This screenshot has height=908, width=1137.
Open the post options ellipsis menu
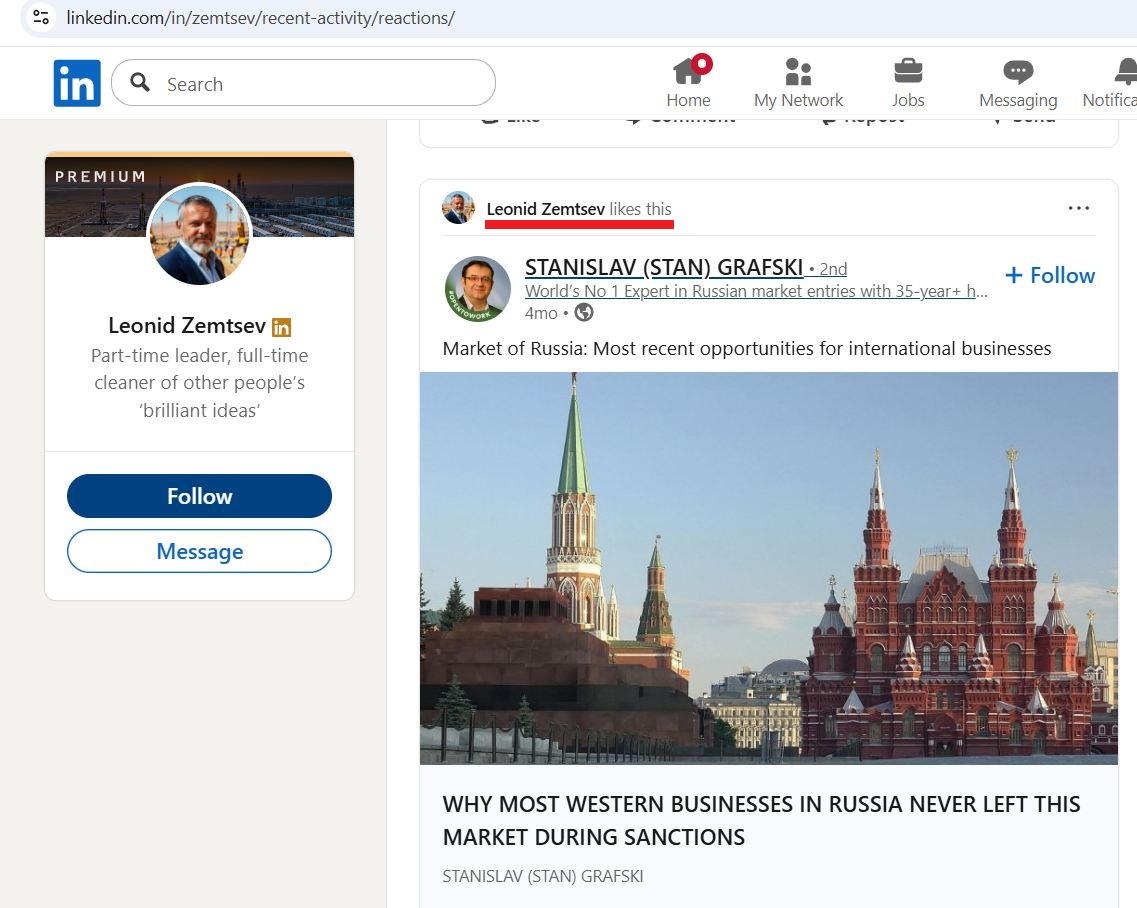click(1079, 207)
